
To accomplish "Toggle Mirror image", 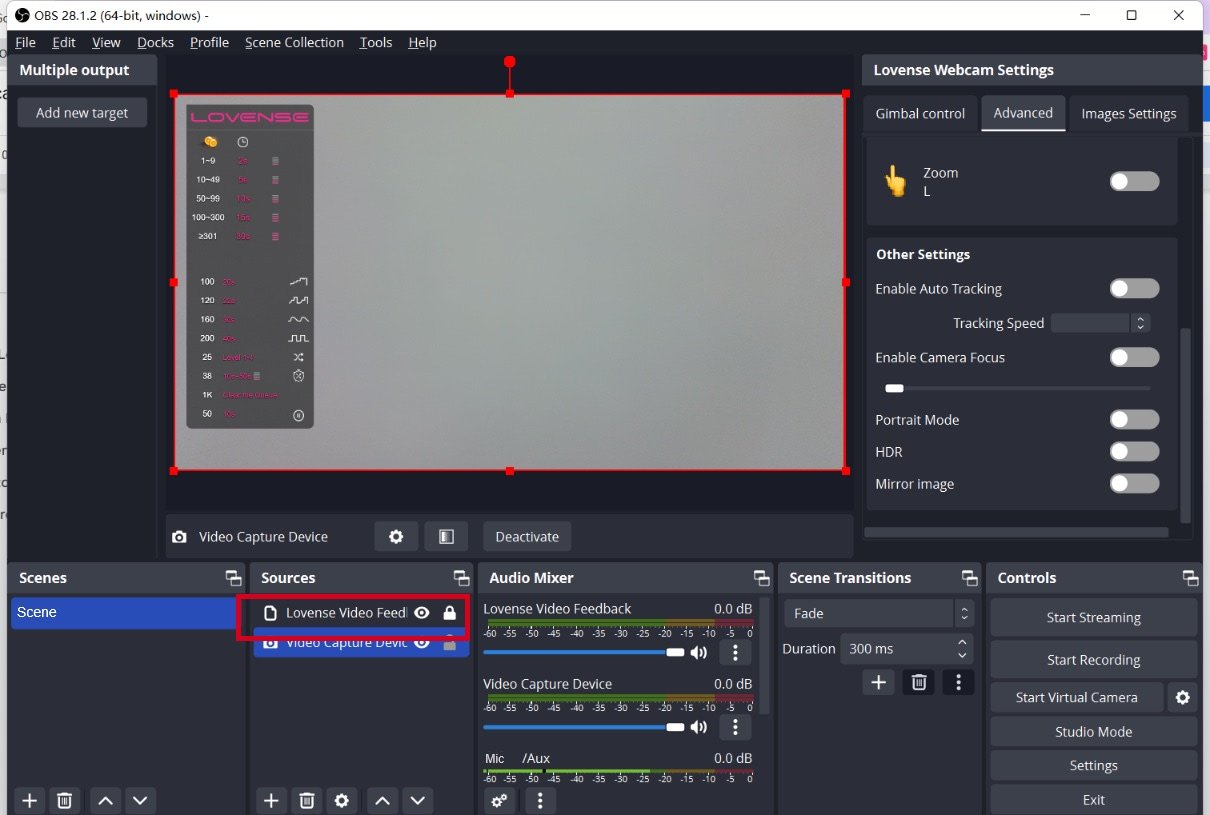I will coord(1135,483).
